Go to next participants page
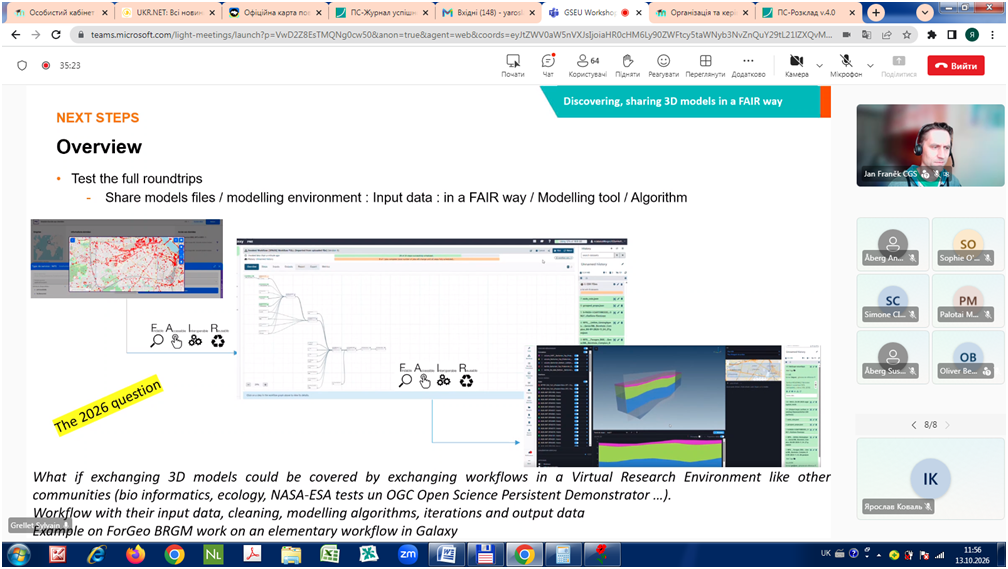Screen dimensions: 1008x569 coord(948,425)
